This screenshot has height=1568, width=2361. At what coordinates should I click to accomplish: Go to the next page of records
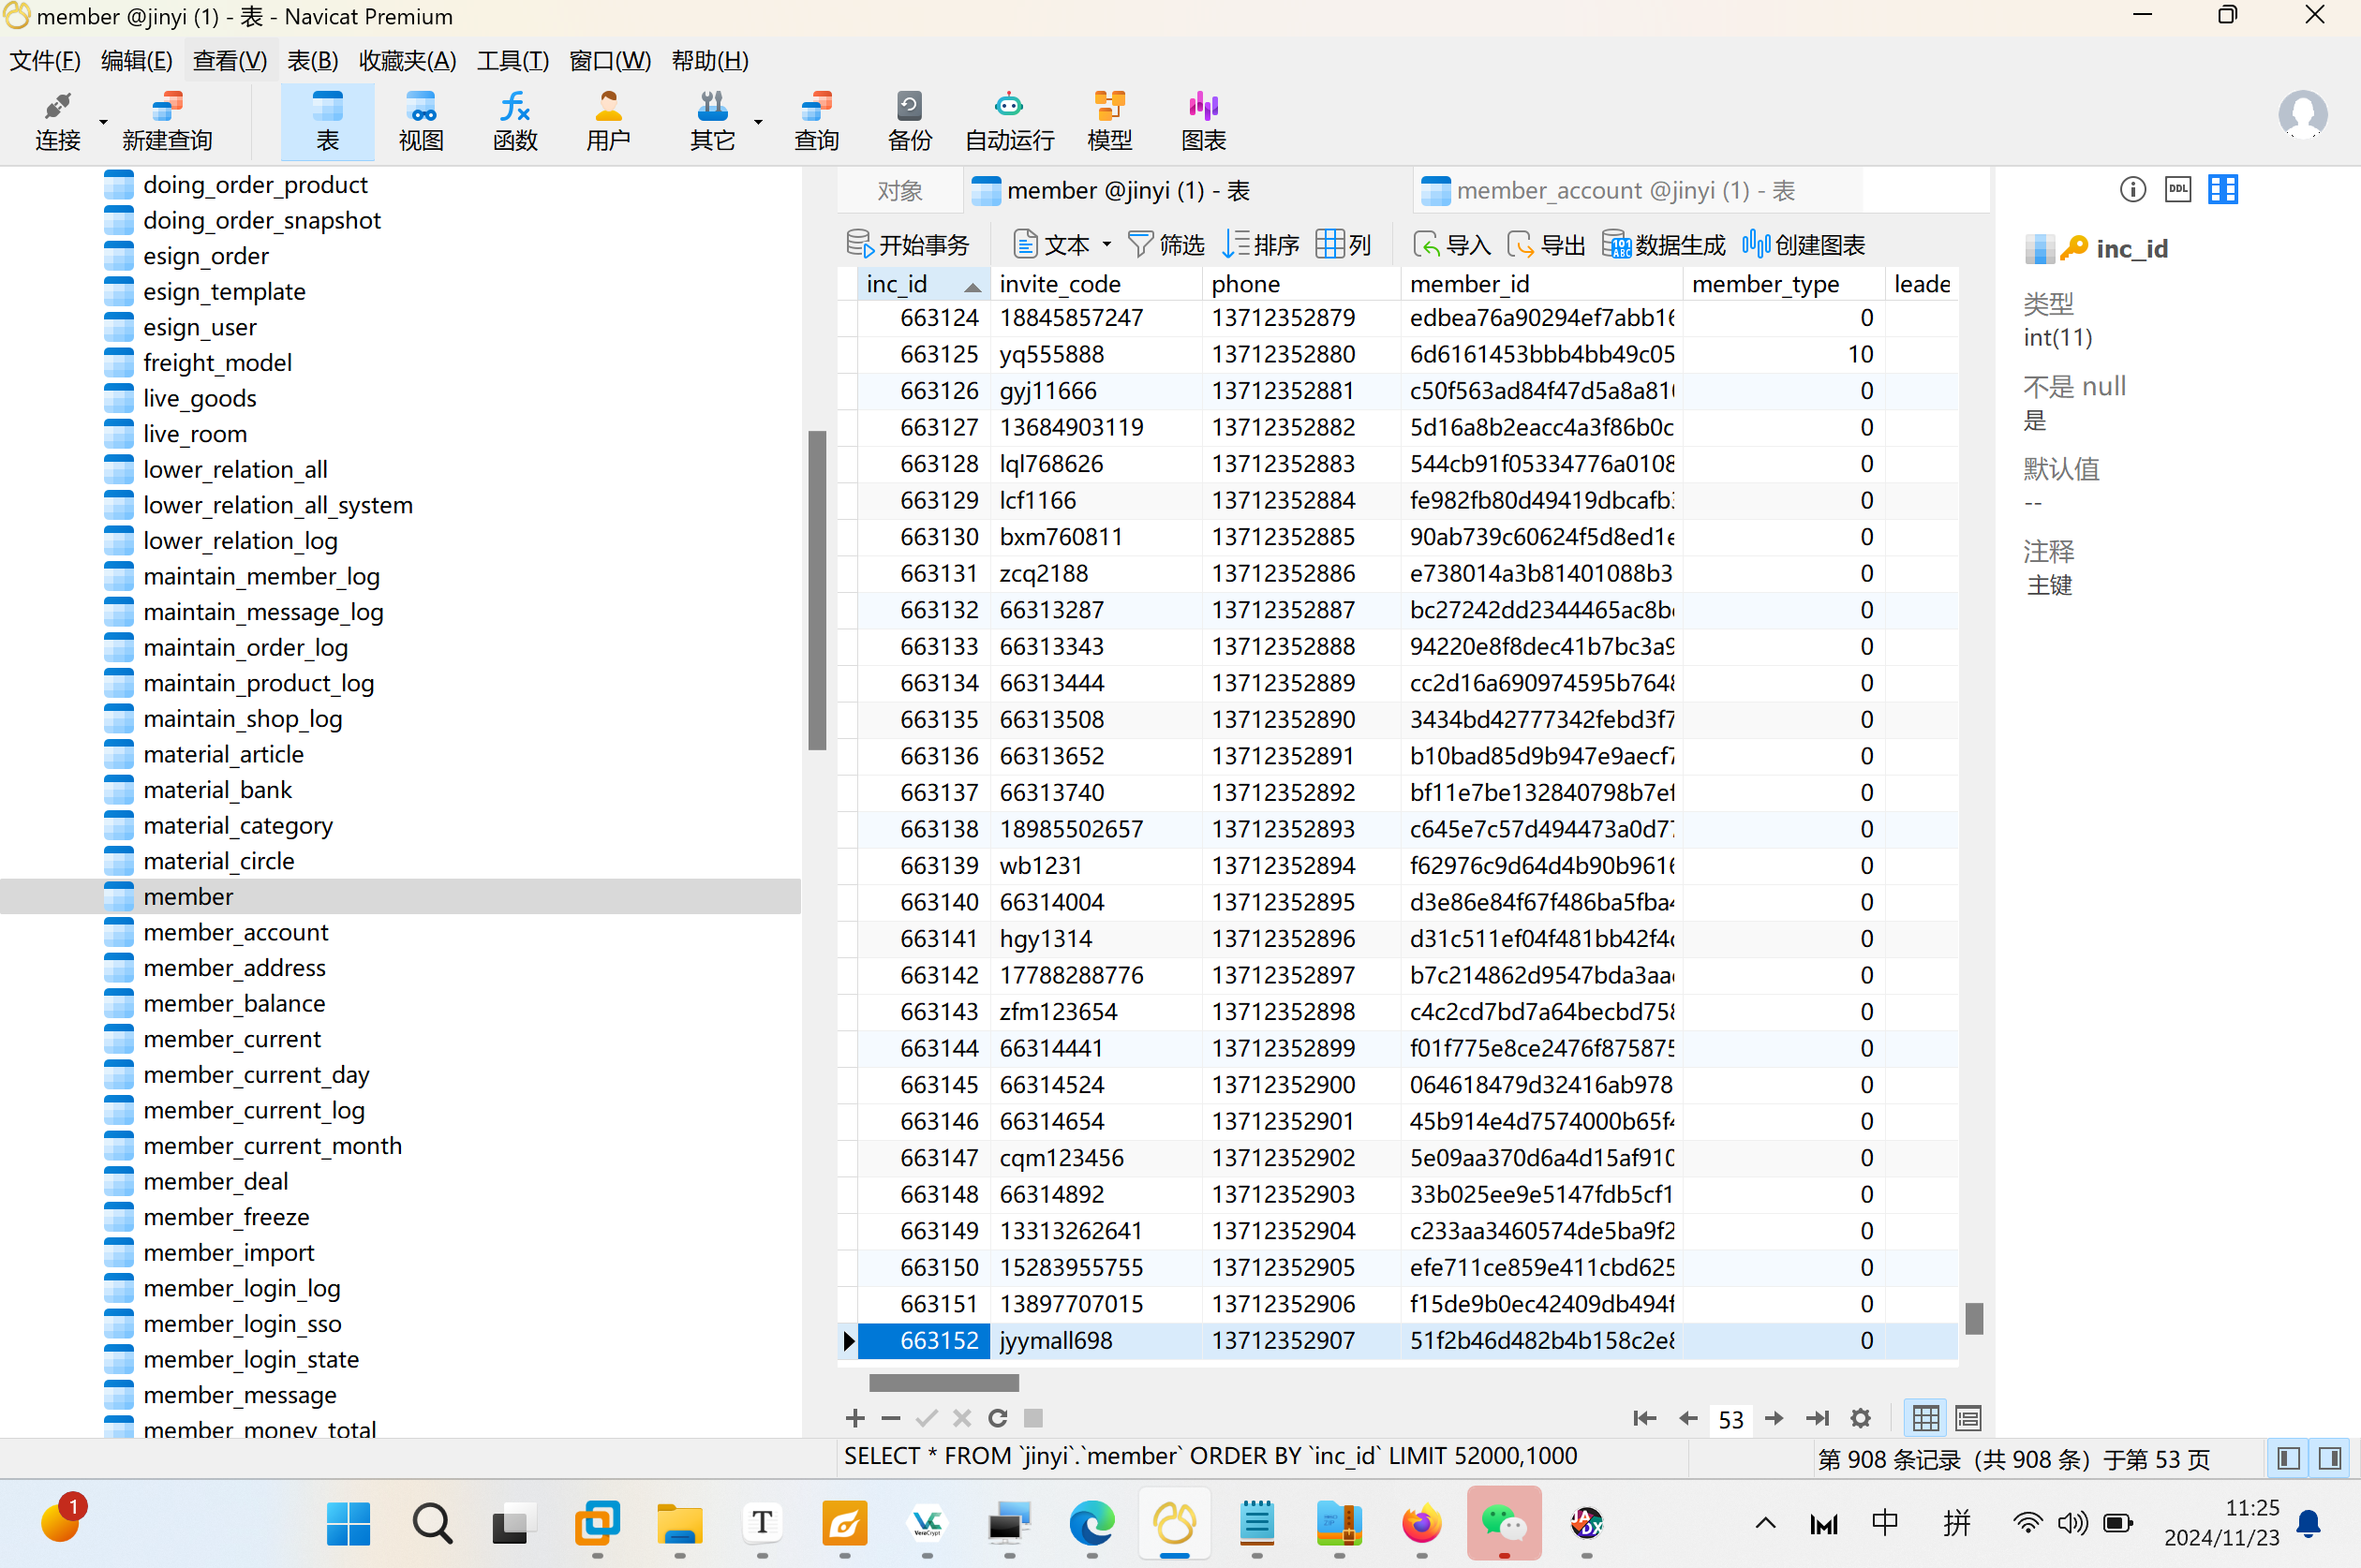[1774, 1418]
